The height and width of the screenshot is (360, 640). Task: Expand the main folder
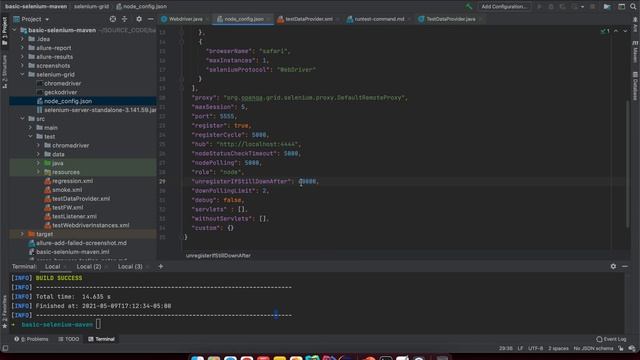click(x=31, y=128)
